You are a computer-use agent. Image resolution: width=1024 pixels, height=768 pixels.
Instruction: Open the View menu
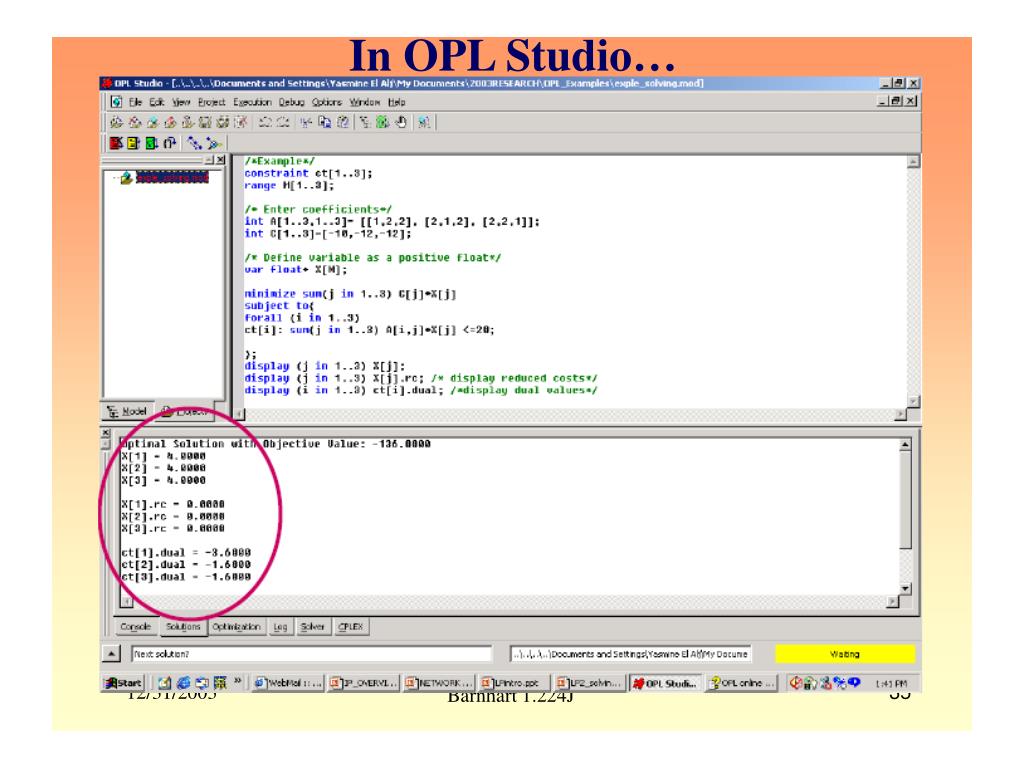tap(181, 102)
